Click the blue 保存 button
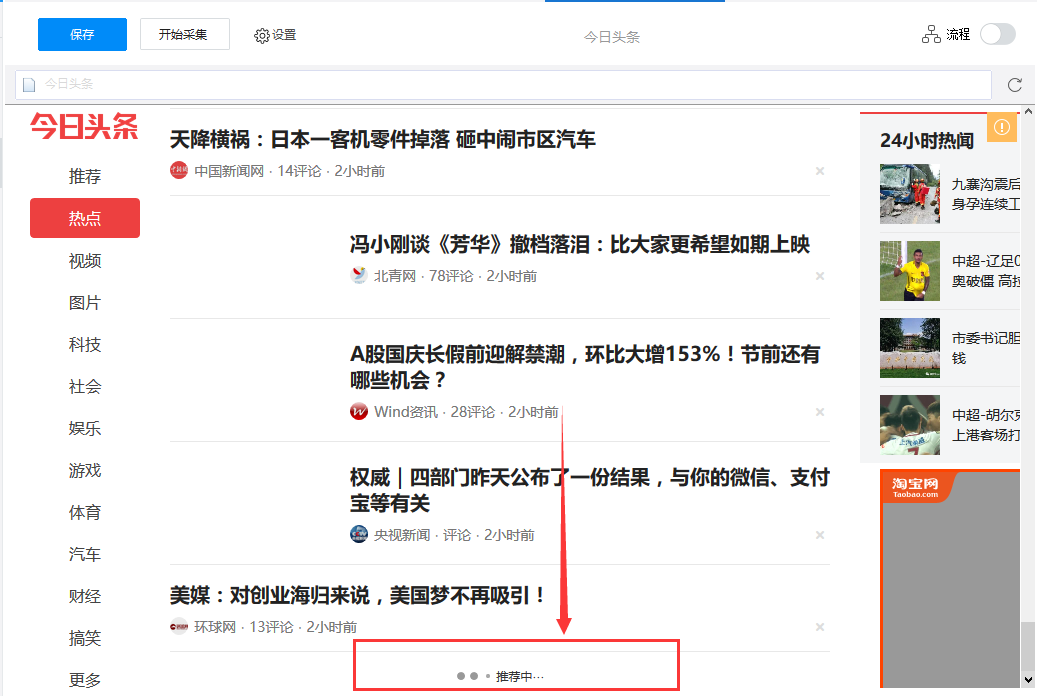 click(82, 34)
